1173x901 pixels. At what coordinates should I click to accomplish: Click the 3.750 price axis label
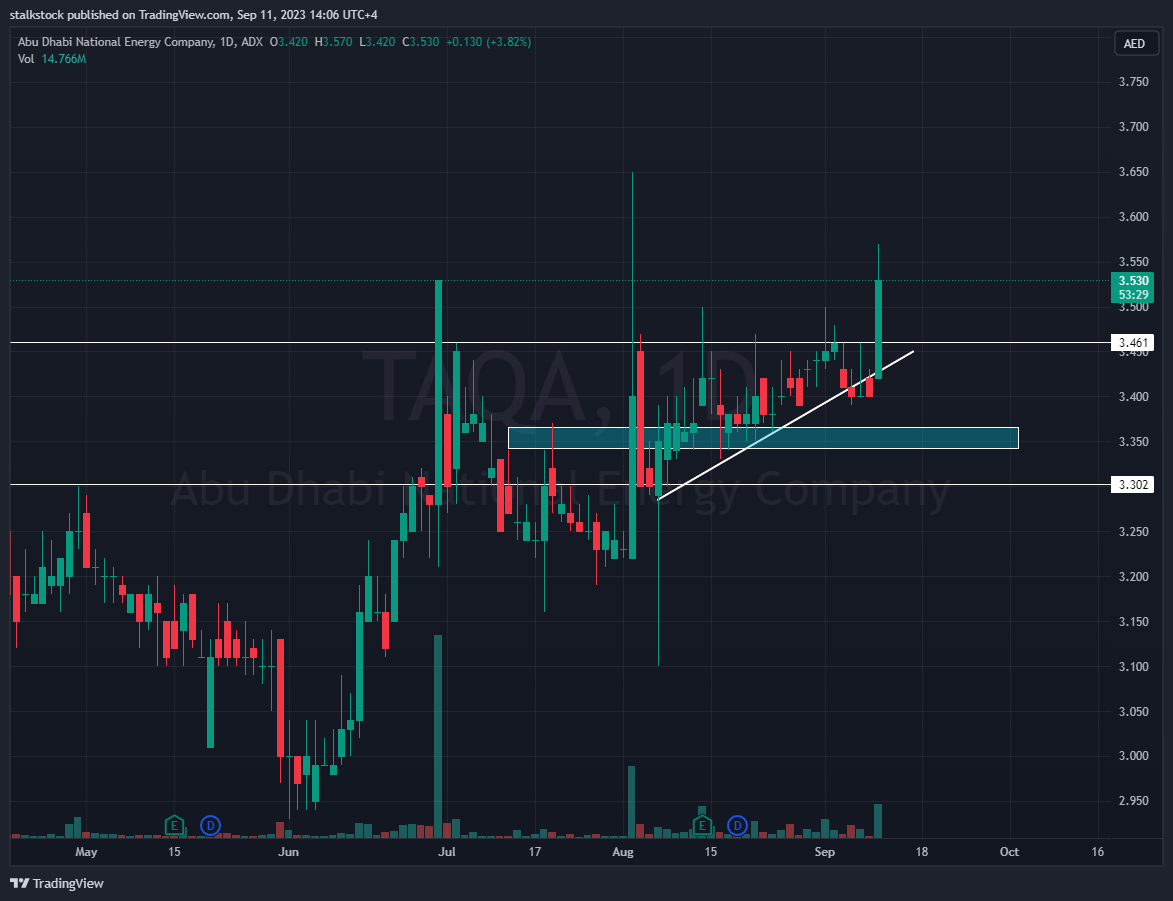[x=1133, y=82]
